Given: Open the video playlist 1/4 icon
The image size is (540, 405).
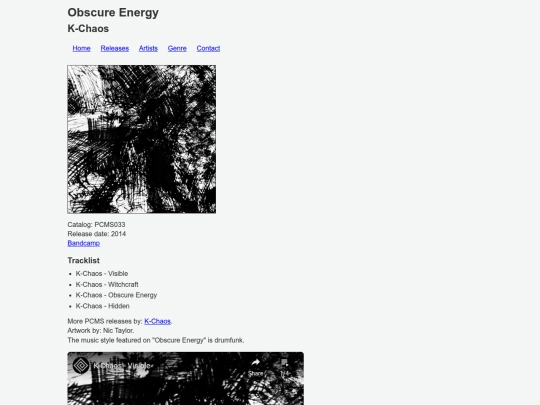Looking at the screenshot, I should pos(284,367).
